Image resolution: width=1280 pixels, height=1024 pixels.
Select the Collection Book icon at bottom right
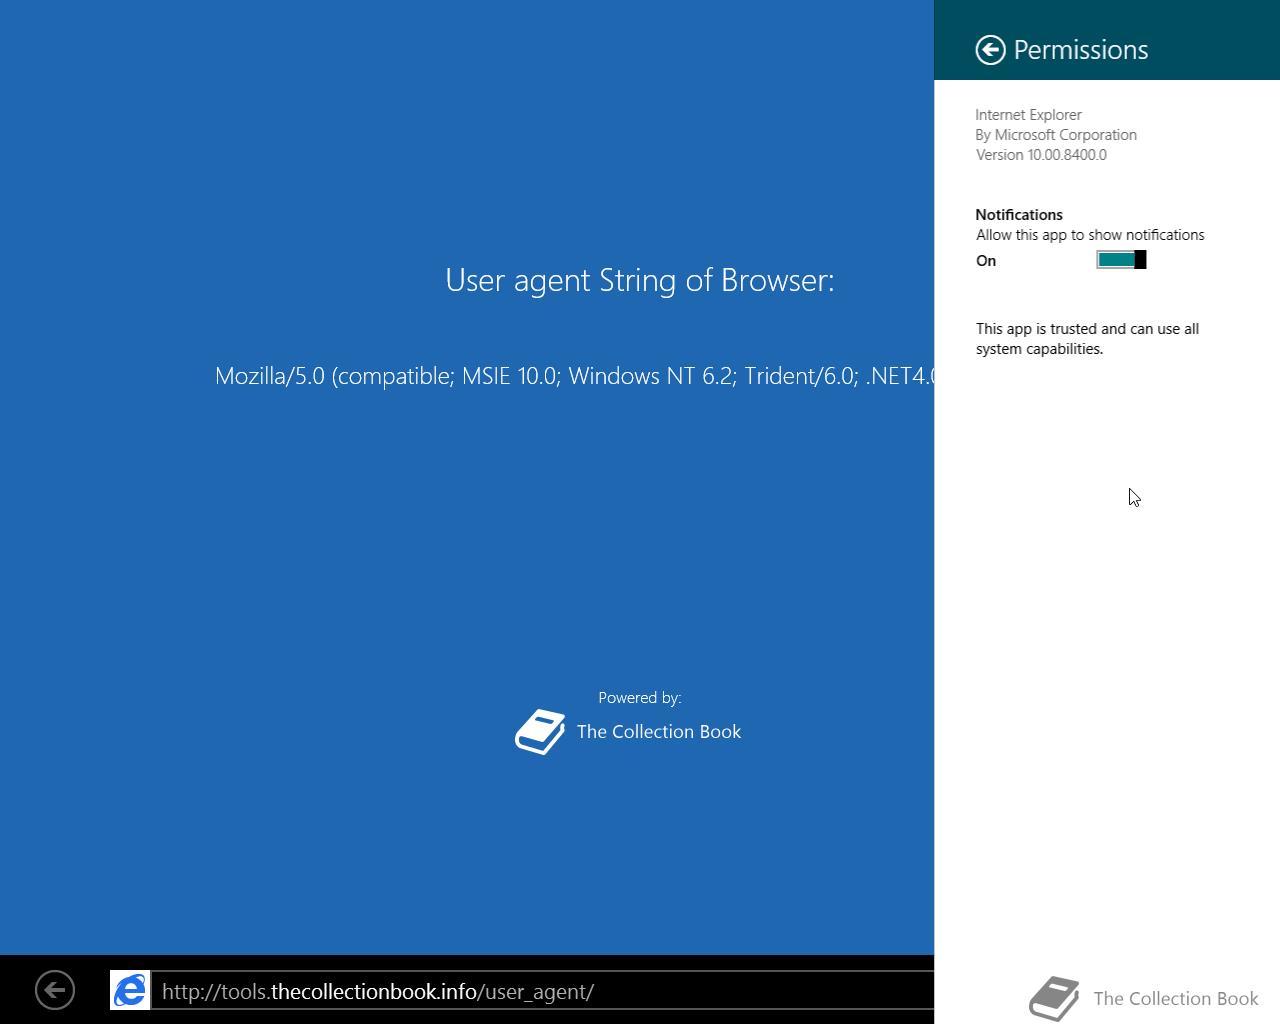(x=1055, y=996)
